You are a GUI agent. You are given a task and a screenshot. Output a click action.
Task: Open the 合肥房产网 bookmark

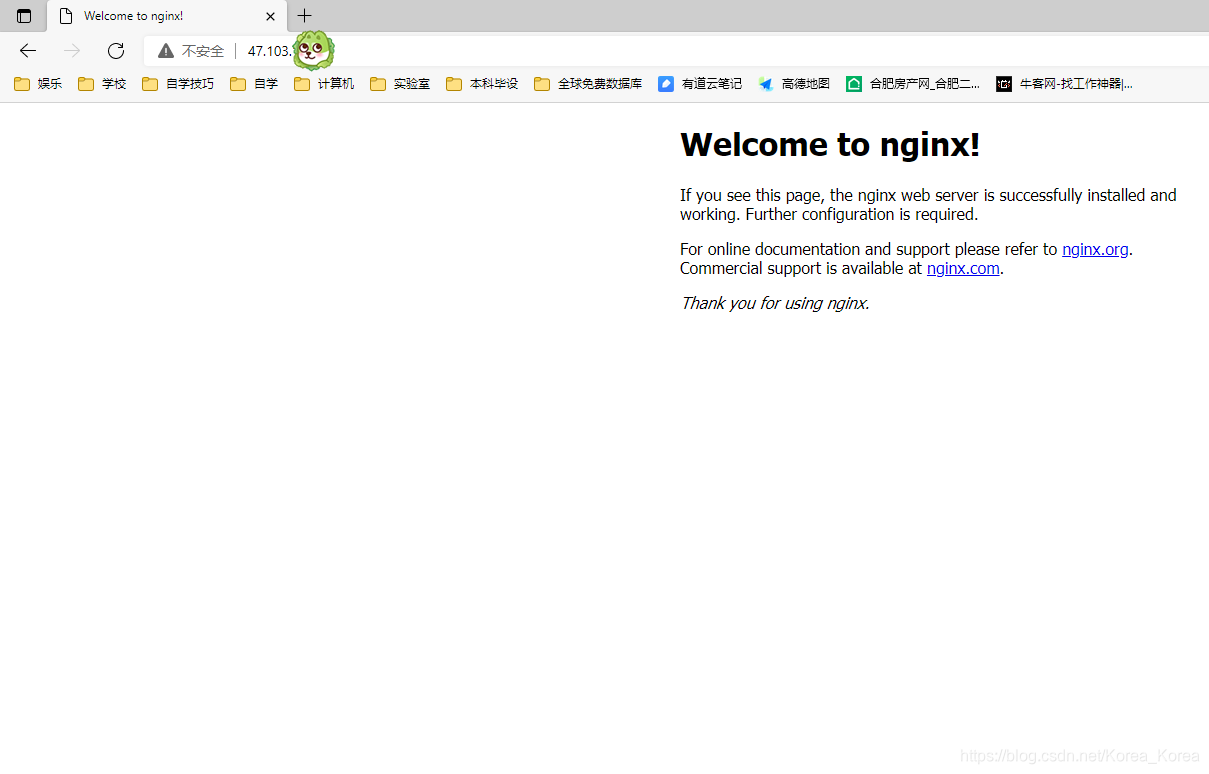(913, 84)
